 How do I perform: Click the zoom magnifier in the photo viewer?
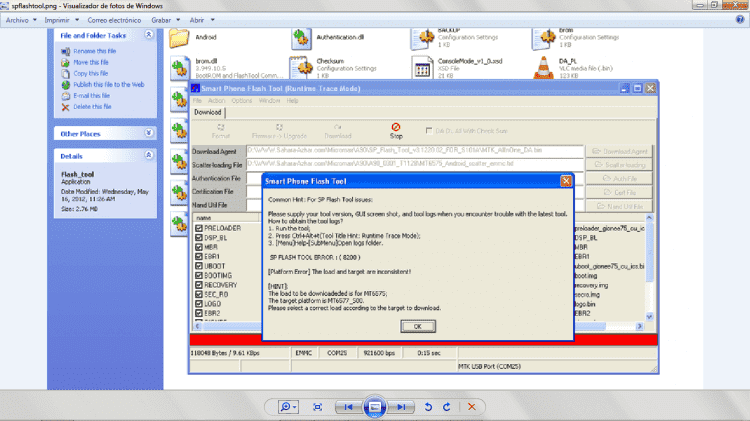coord(285,407)
